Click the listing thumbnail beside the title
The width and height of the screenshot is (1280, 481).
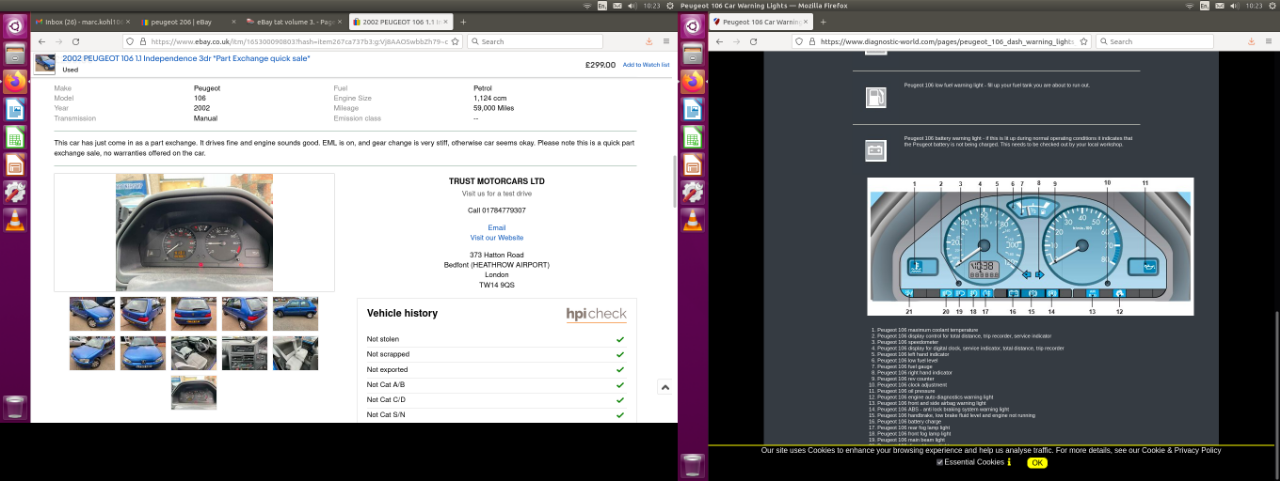(x=45, y=63)
